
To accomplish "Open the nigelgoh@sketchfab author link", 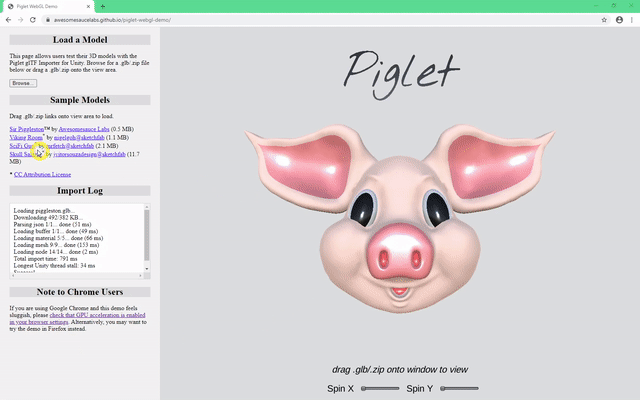I will 79,138.
